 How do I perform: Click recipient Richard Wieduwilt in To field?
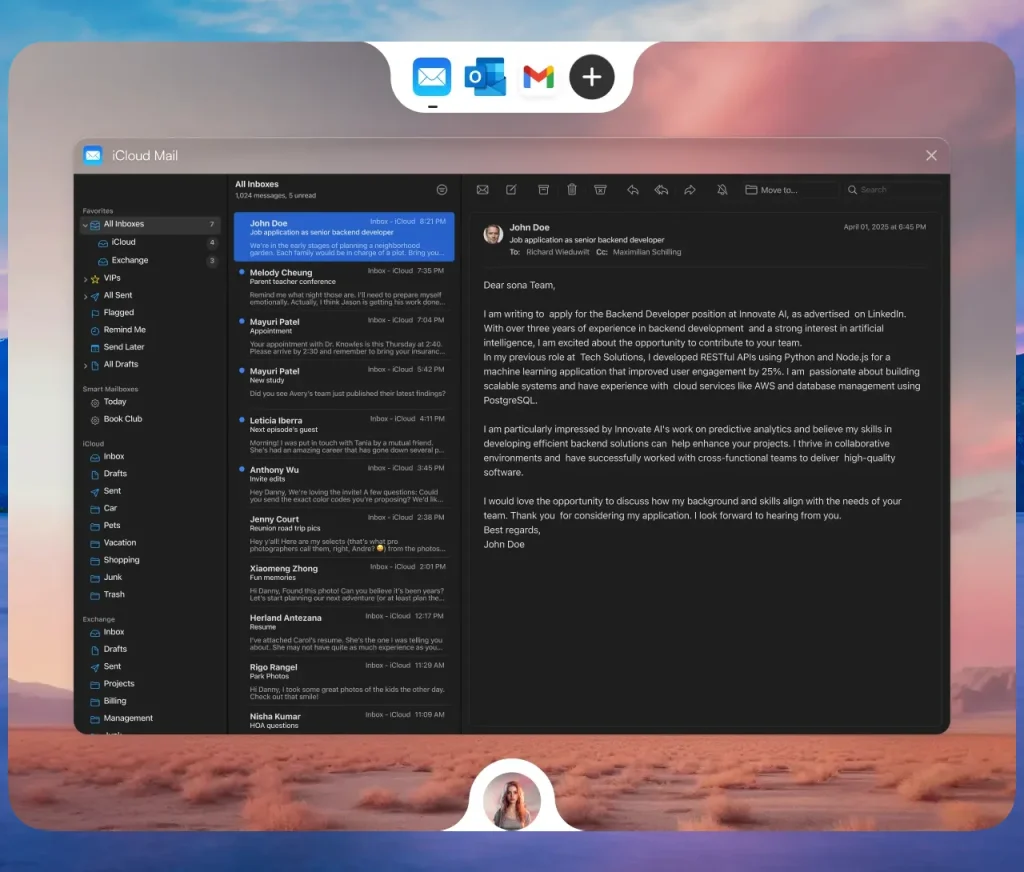pos(558,252)
